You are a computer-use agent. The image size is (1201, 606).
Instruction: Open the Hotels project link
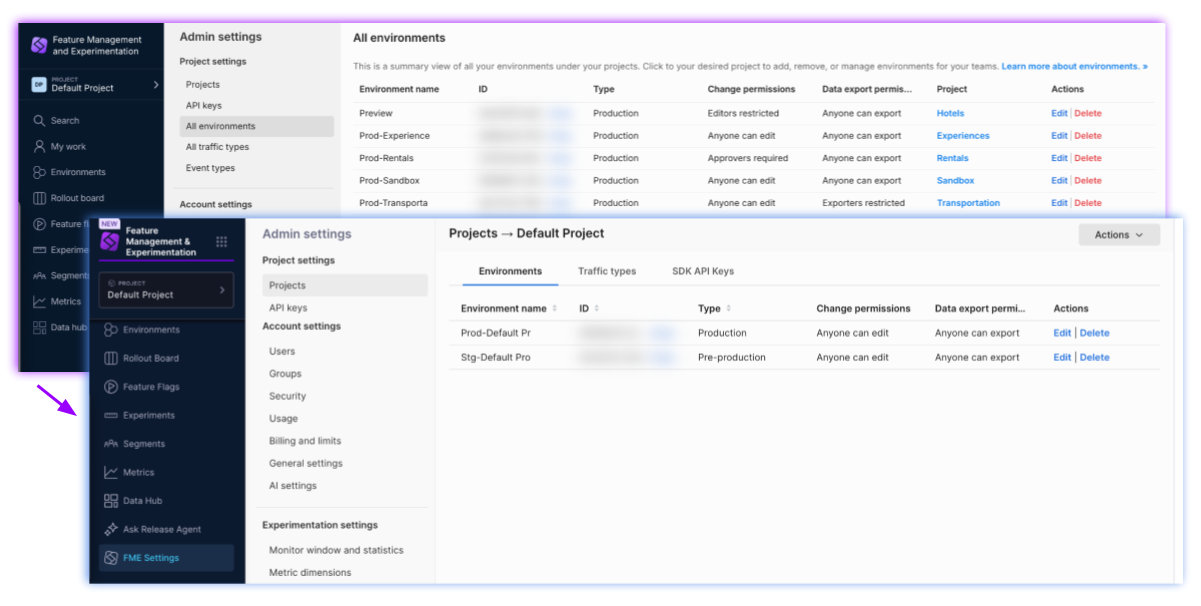point(950,113)
